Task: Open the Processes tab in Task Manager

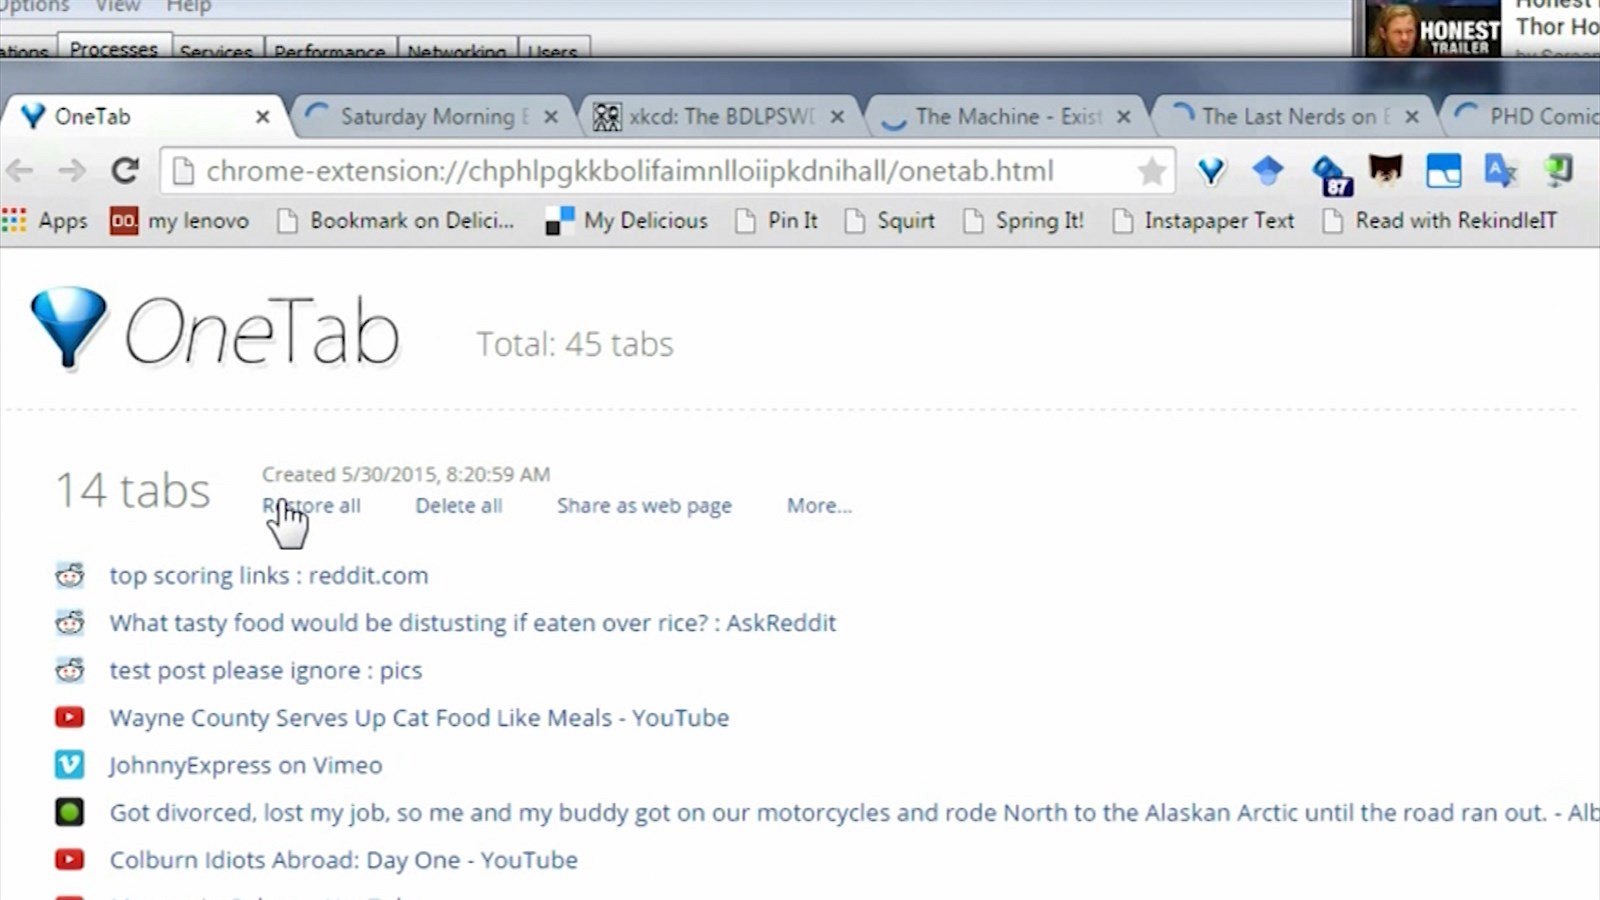Action: pos(113,49)
